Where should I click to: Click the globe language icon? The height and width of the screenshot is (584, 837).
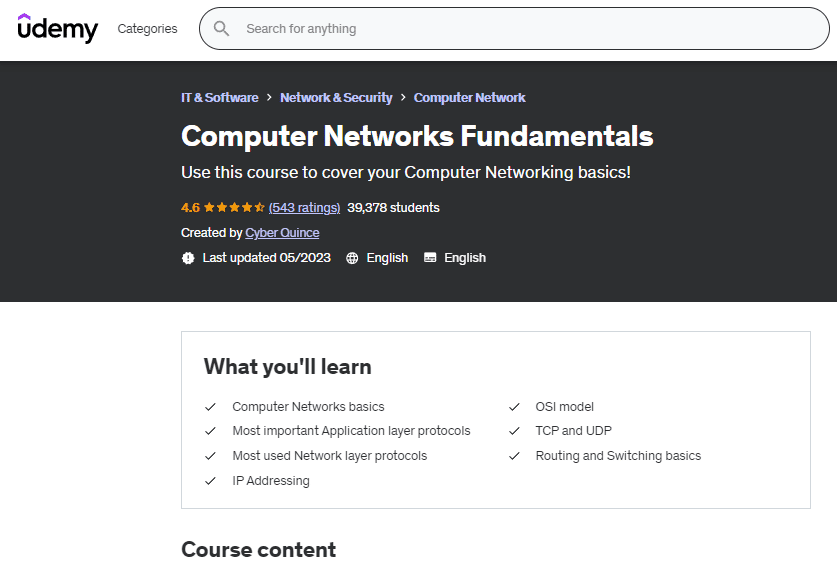352,258
